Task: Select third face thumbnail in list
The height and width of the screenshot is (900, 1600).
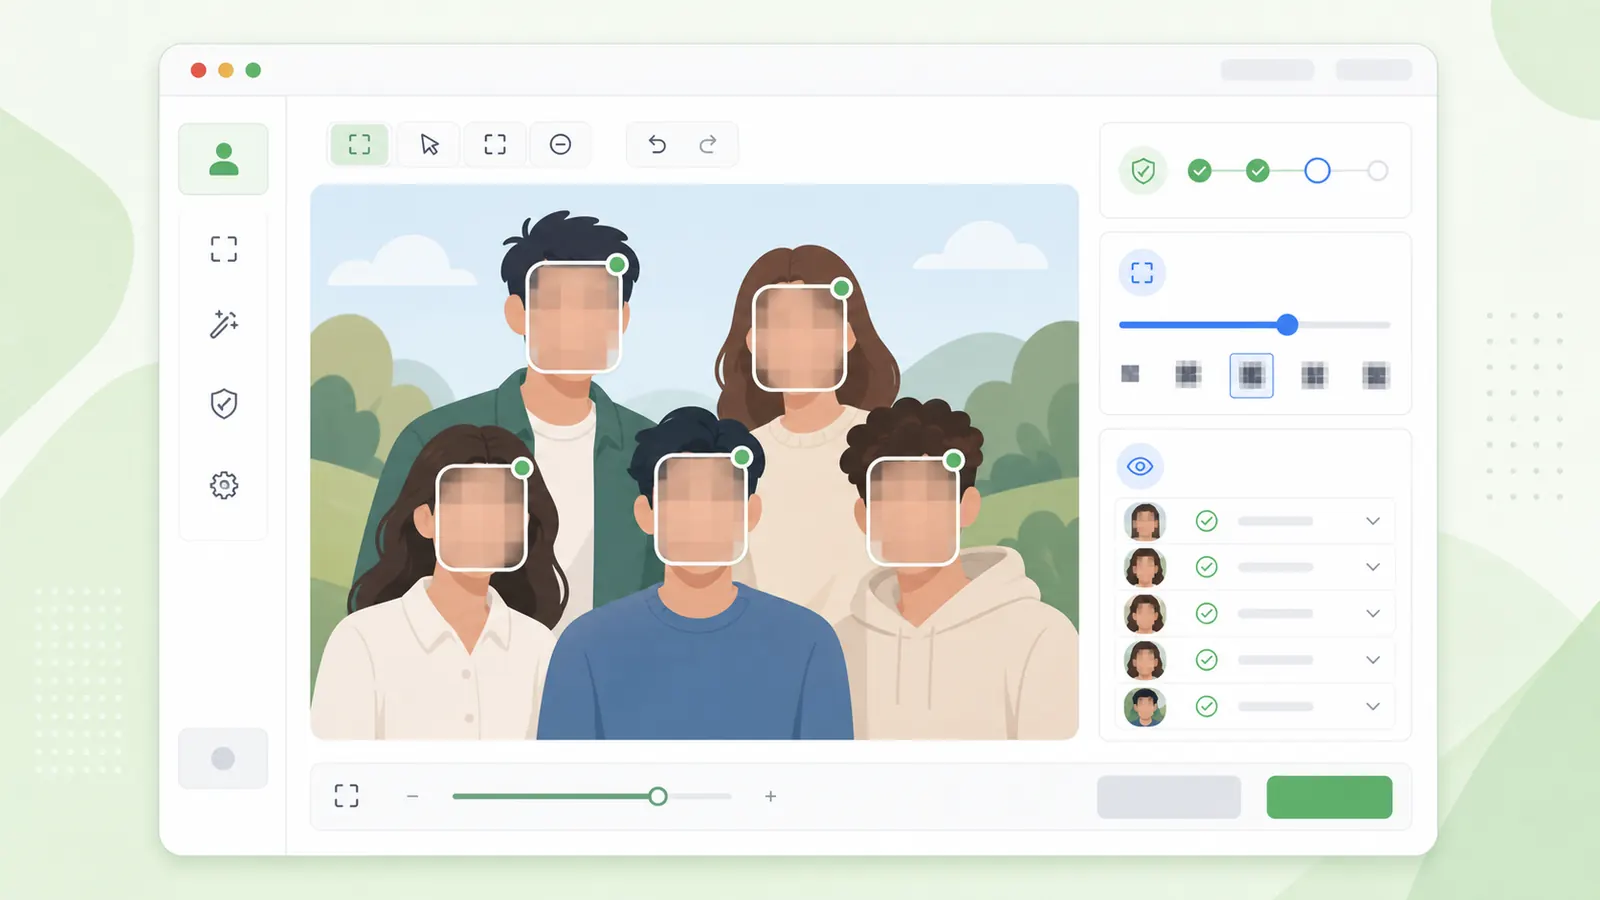Action: pos(1145,613)
